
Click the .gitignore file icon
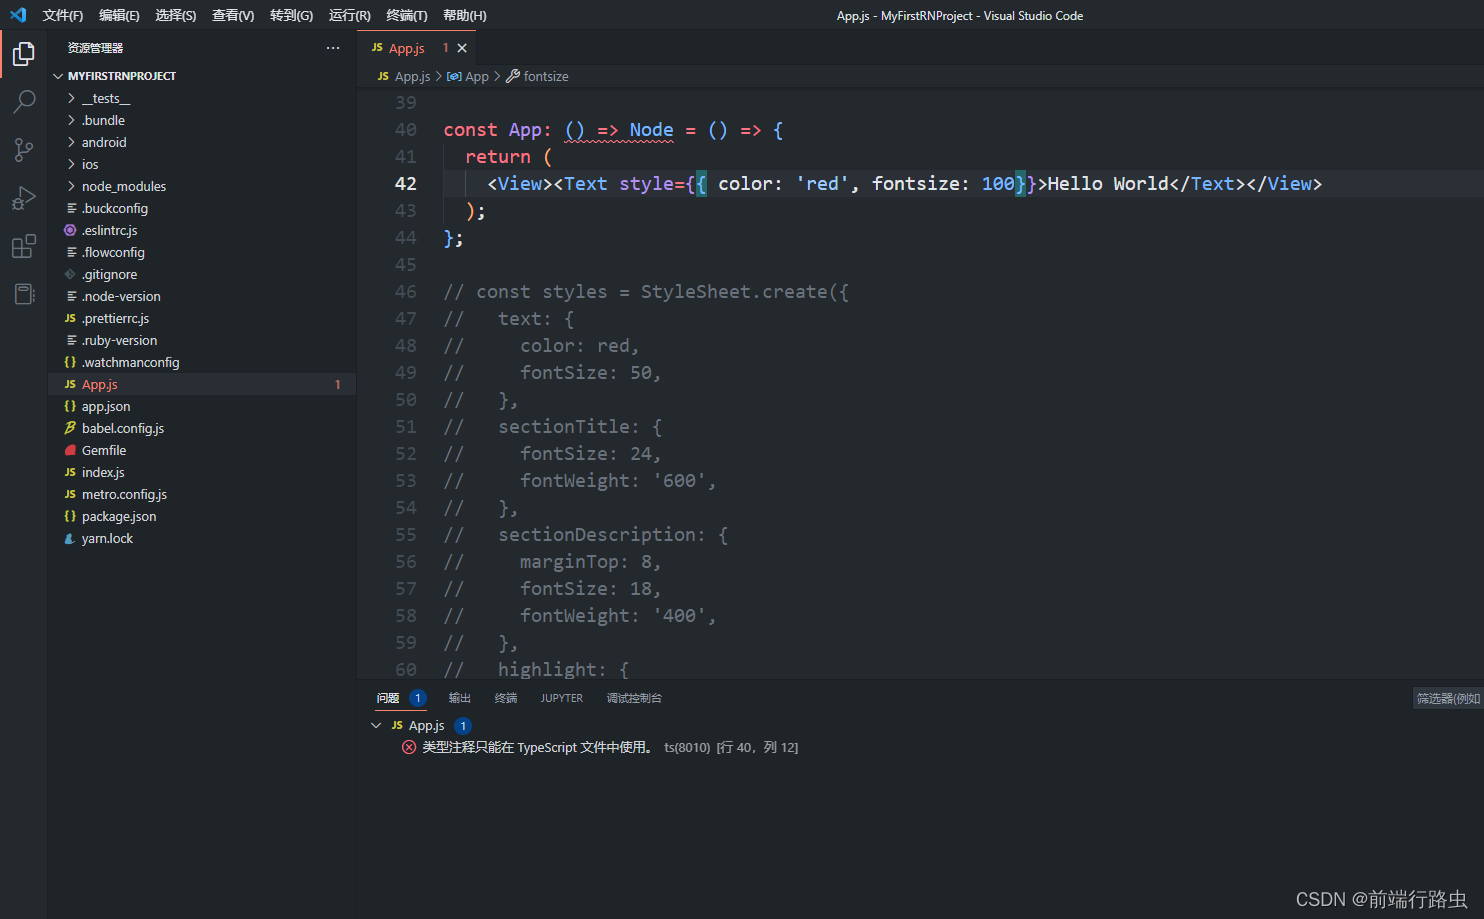pos(70,274)
